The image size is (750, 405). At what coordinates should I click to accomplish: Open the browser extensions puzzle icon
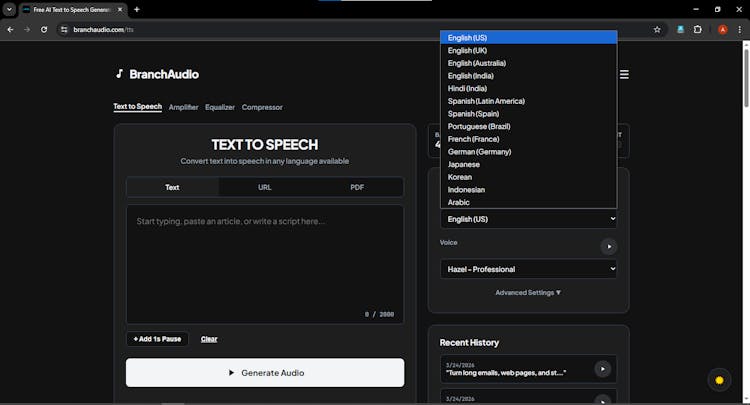pos(698,30)
